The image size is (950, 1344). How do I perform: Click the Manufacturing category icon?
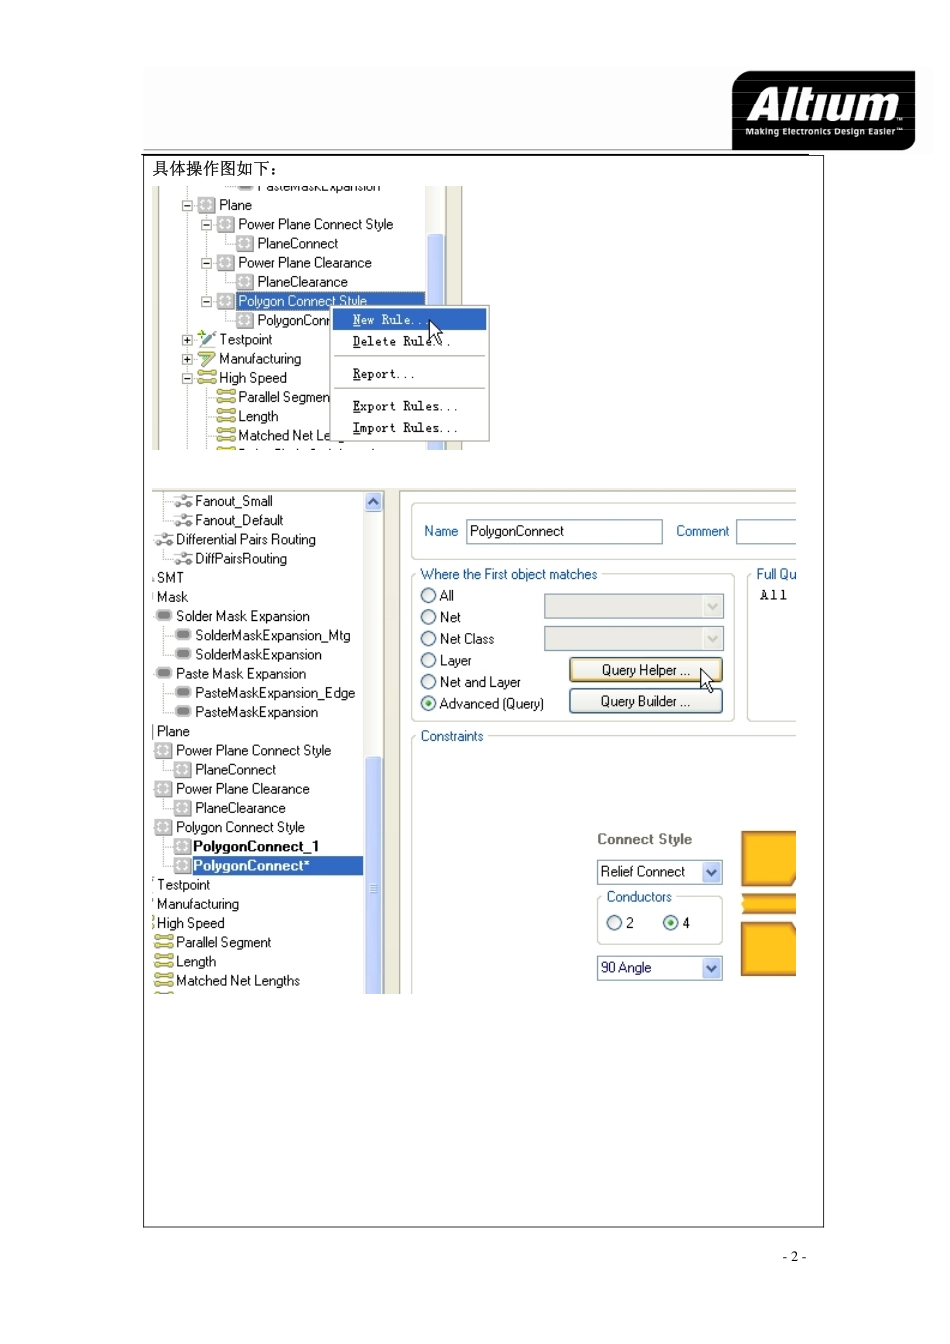(207, 358)
